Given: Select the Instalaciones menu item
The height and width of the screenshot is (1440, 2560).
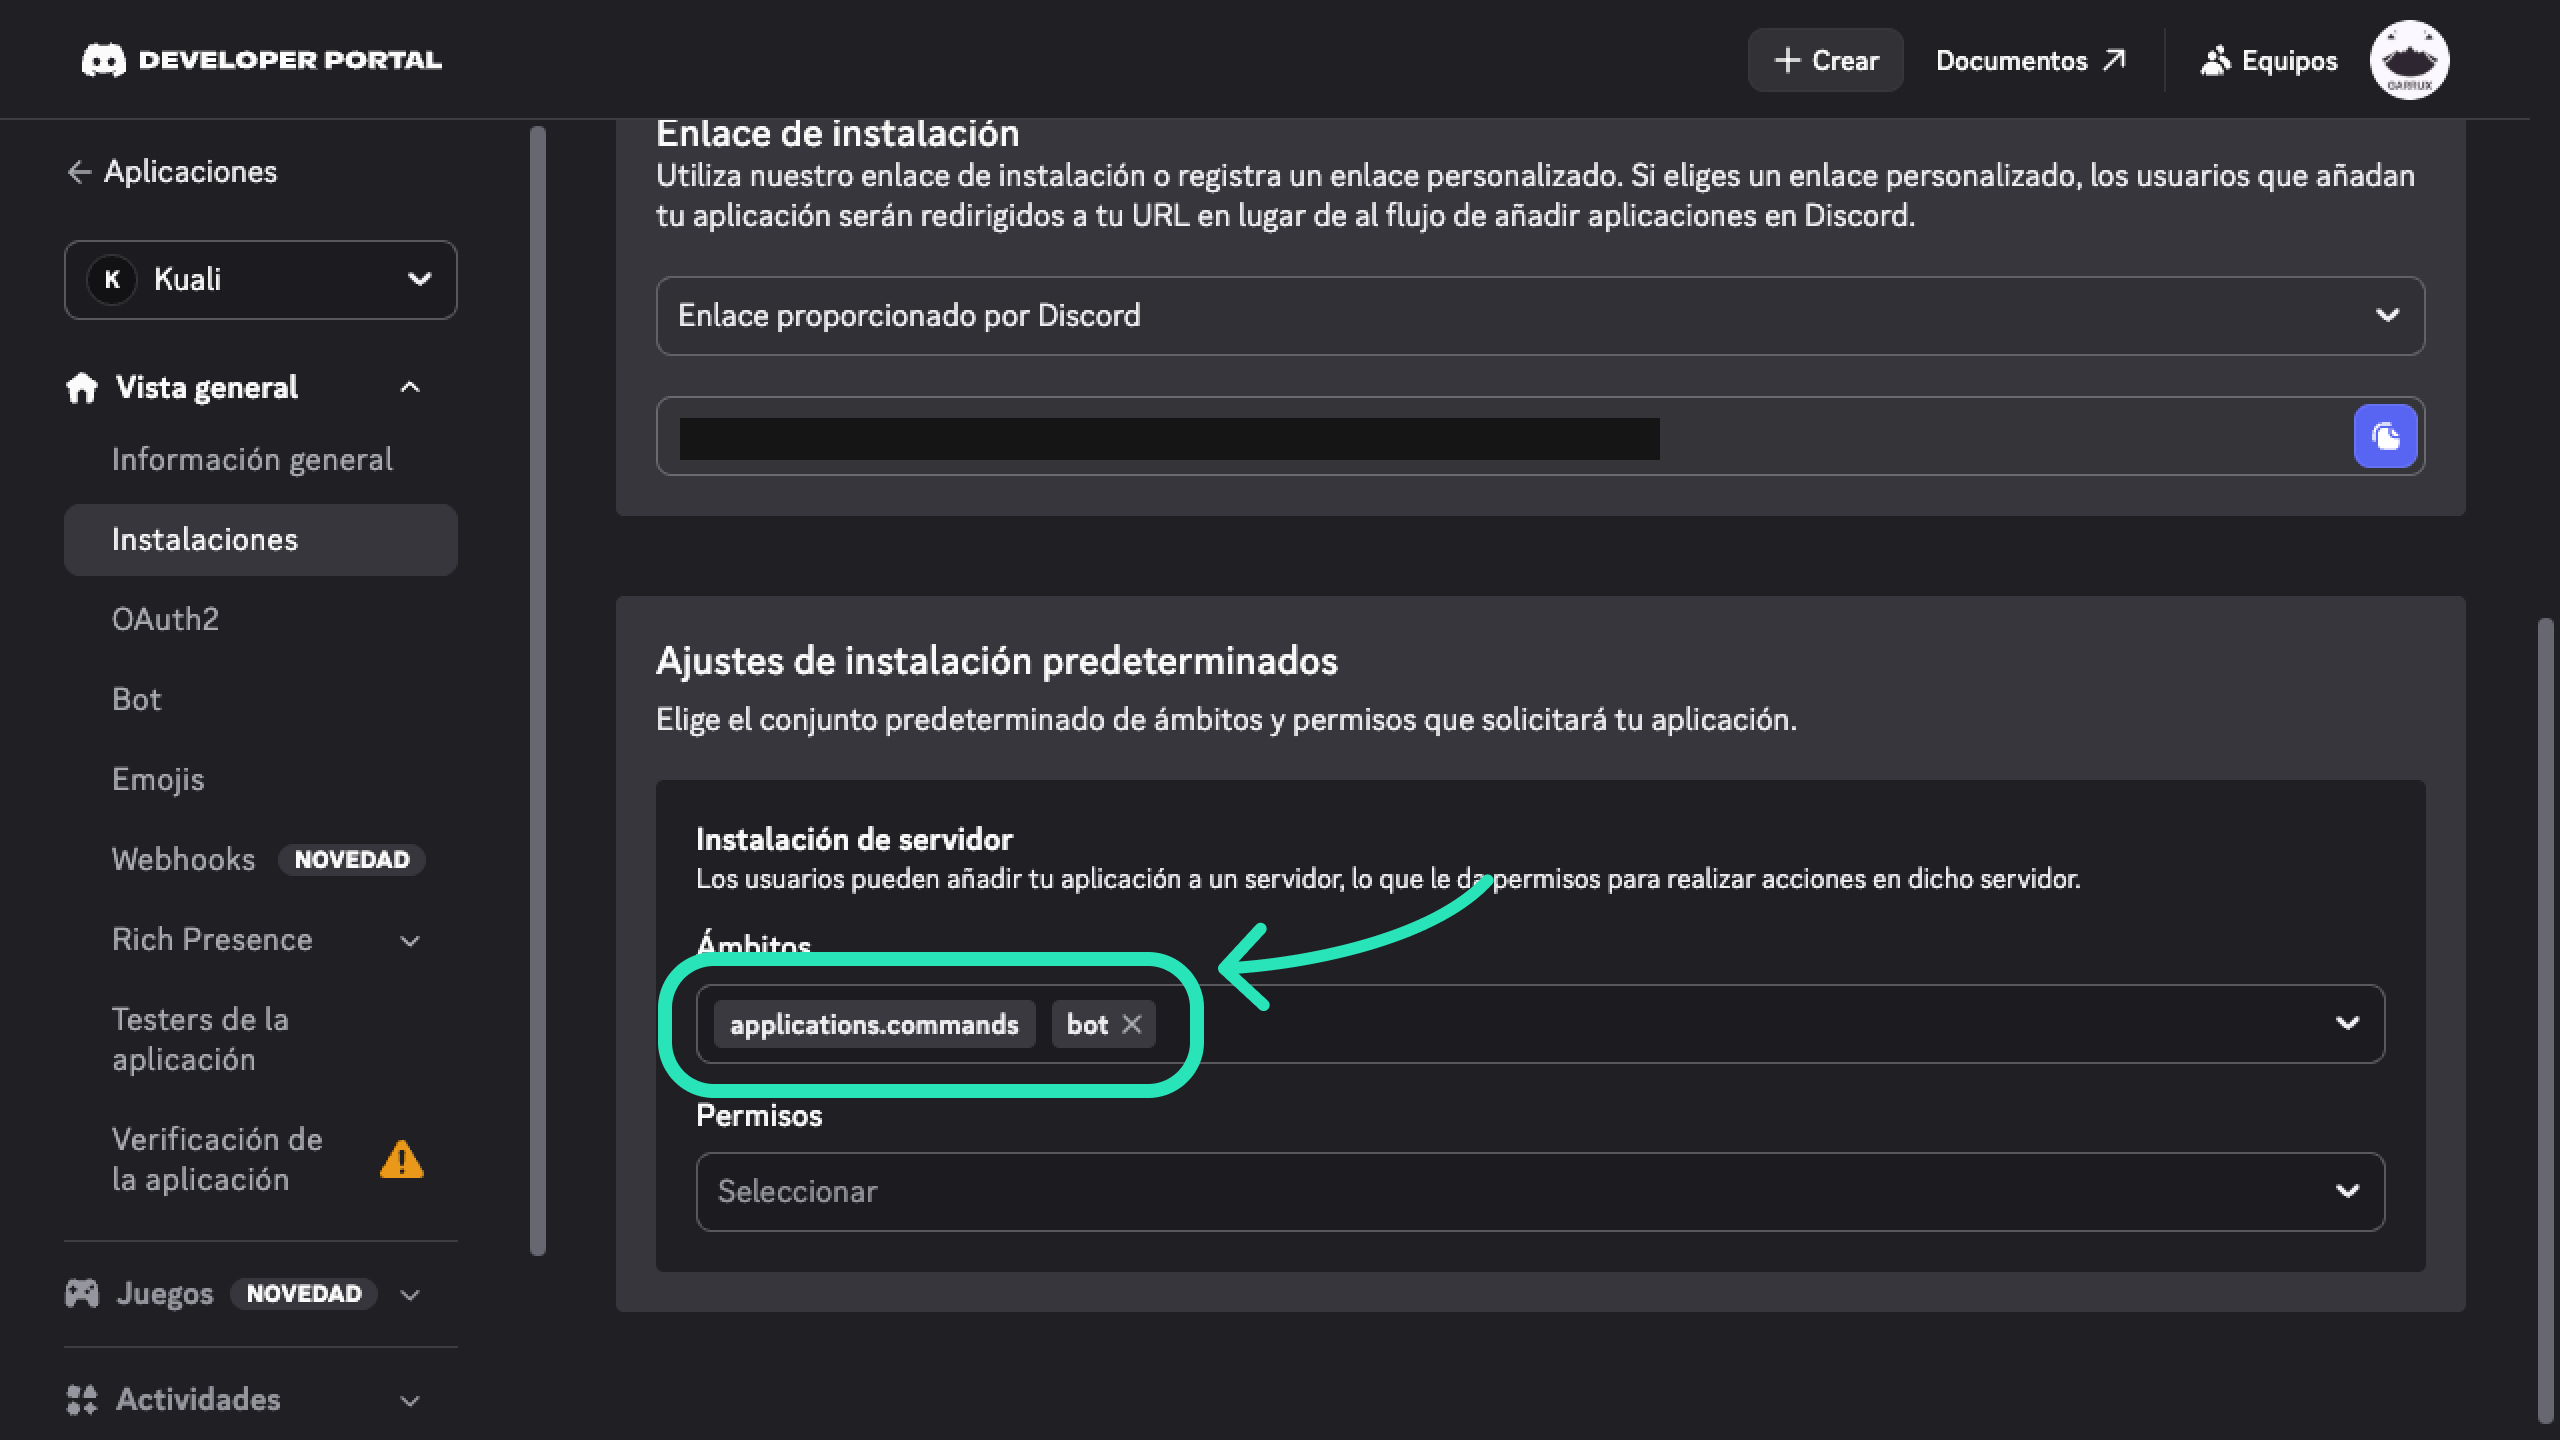Looking at the screenshot, I should pos(261,540).
